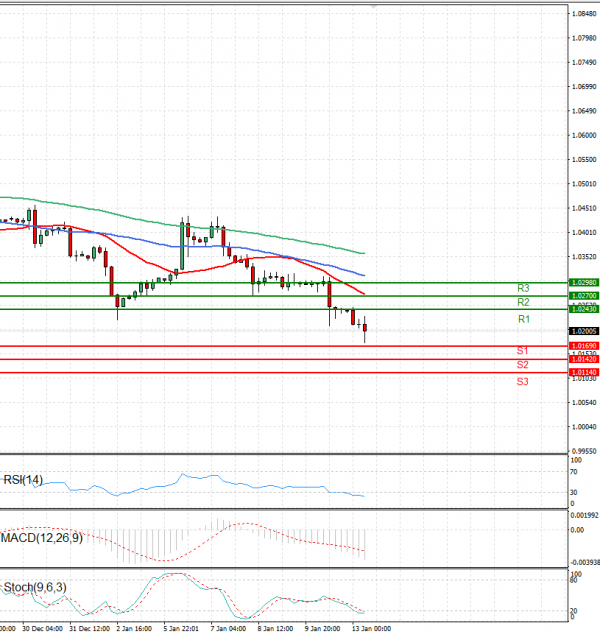Click the red 1.01140 price tag
Screen dimensions: 600x637
click(x=584, y=373)
